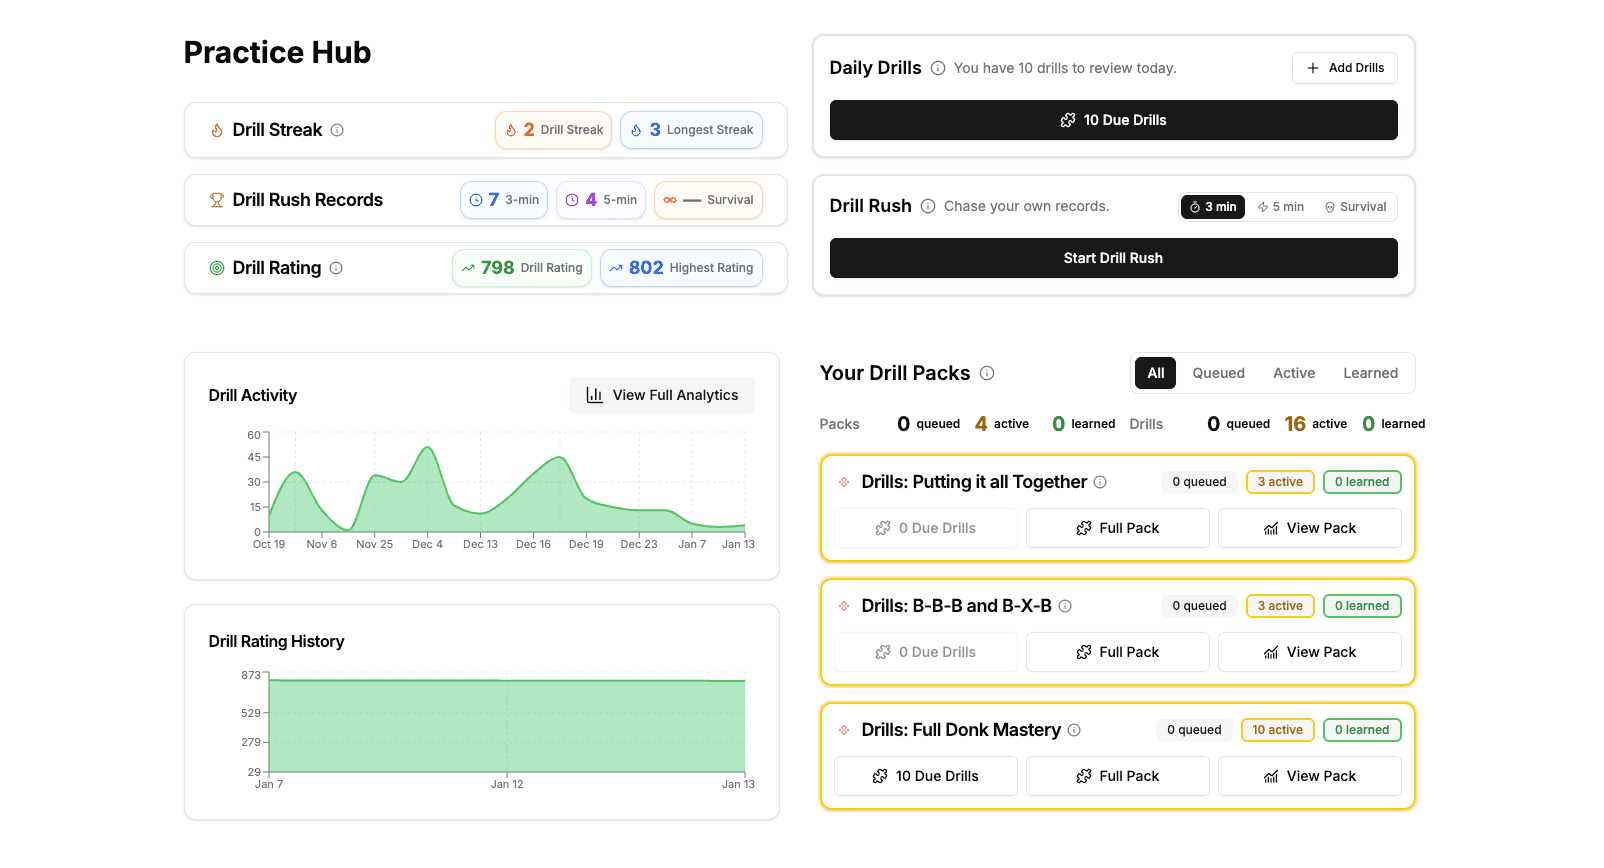Screen dimensions: 1604x868
Task: Select Survival Drill Rush mode
Action: pyautogui.click(x=1356, y=207)
